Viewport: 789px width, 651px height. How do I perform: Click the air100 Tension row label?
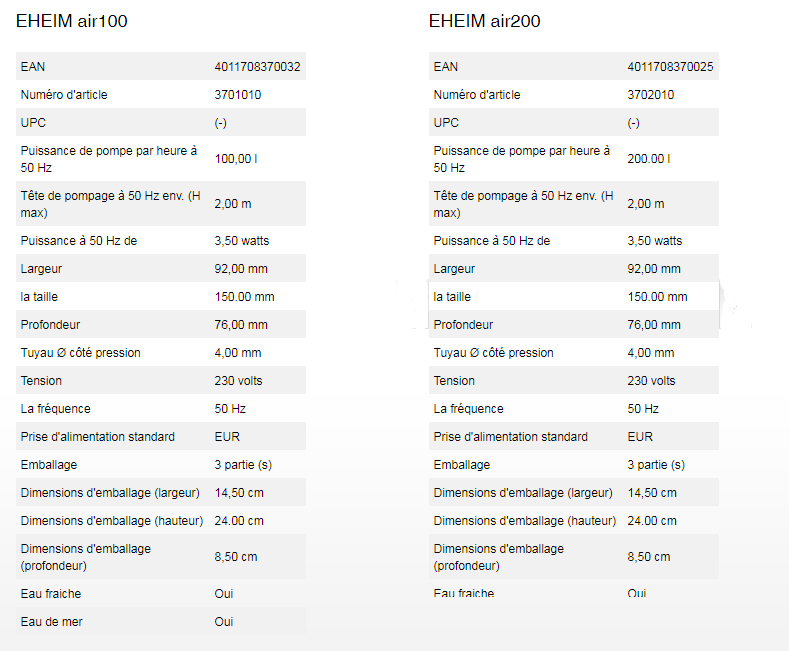click(x=41, y=381)
